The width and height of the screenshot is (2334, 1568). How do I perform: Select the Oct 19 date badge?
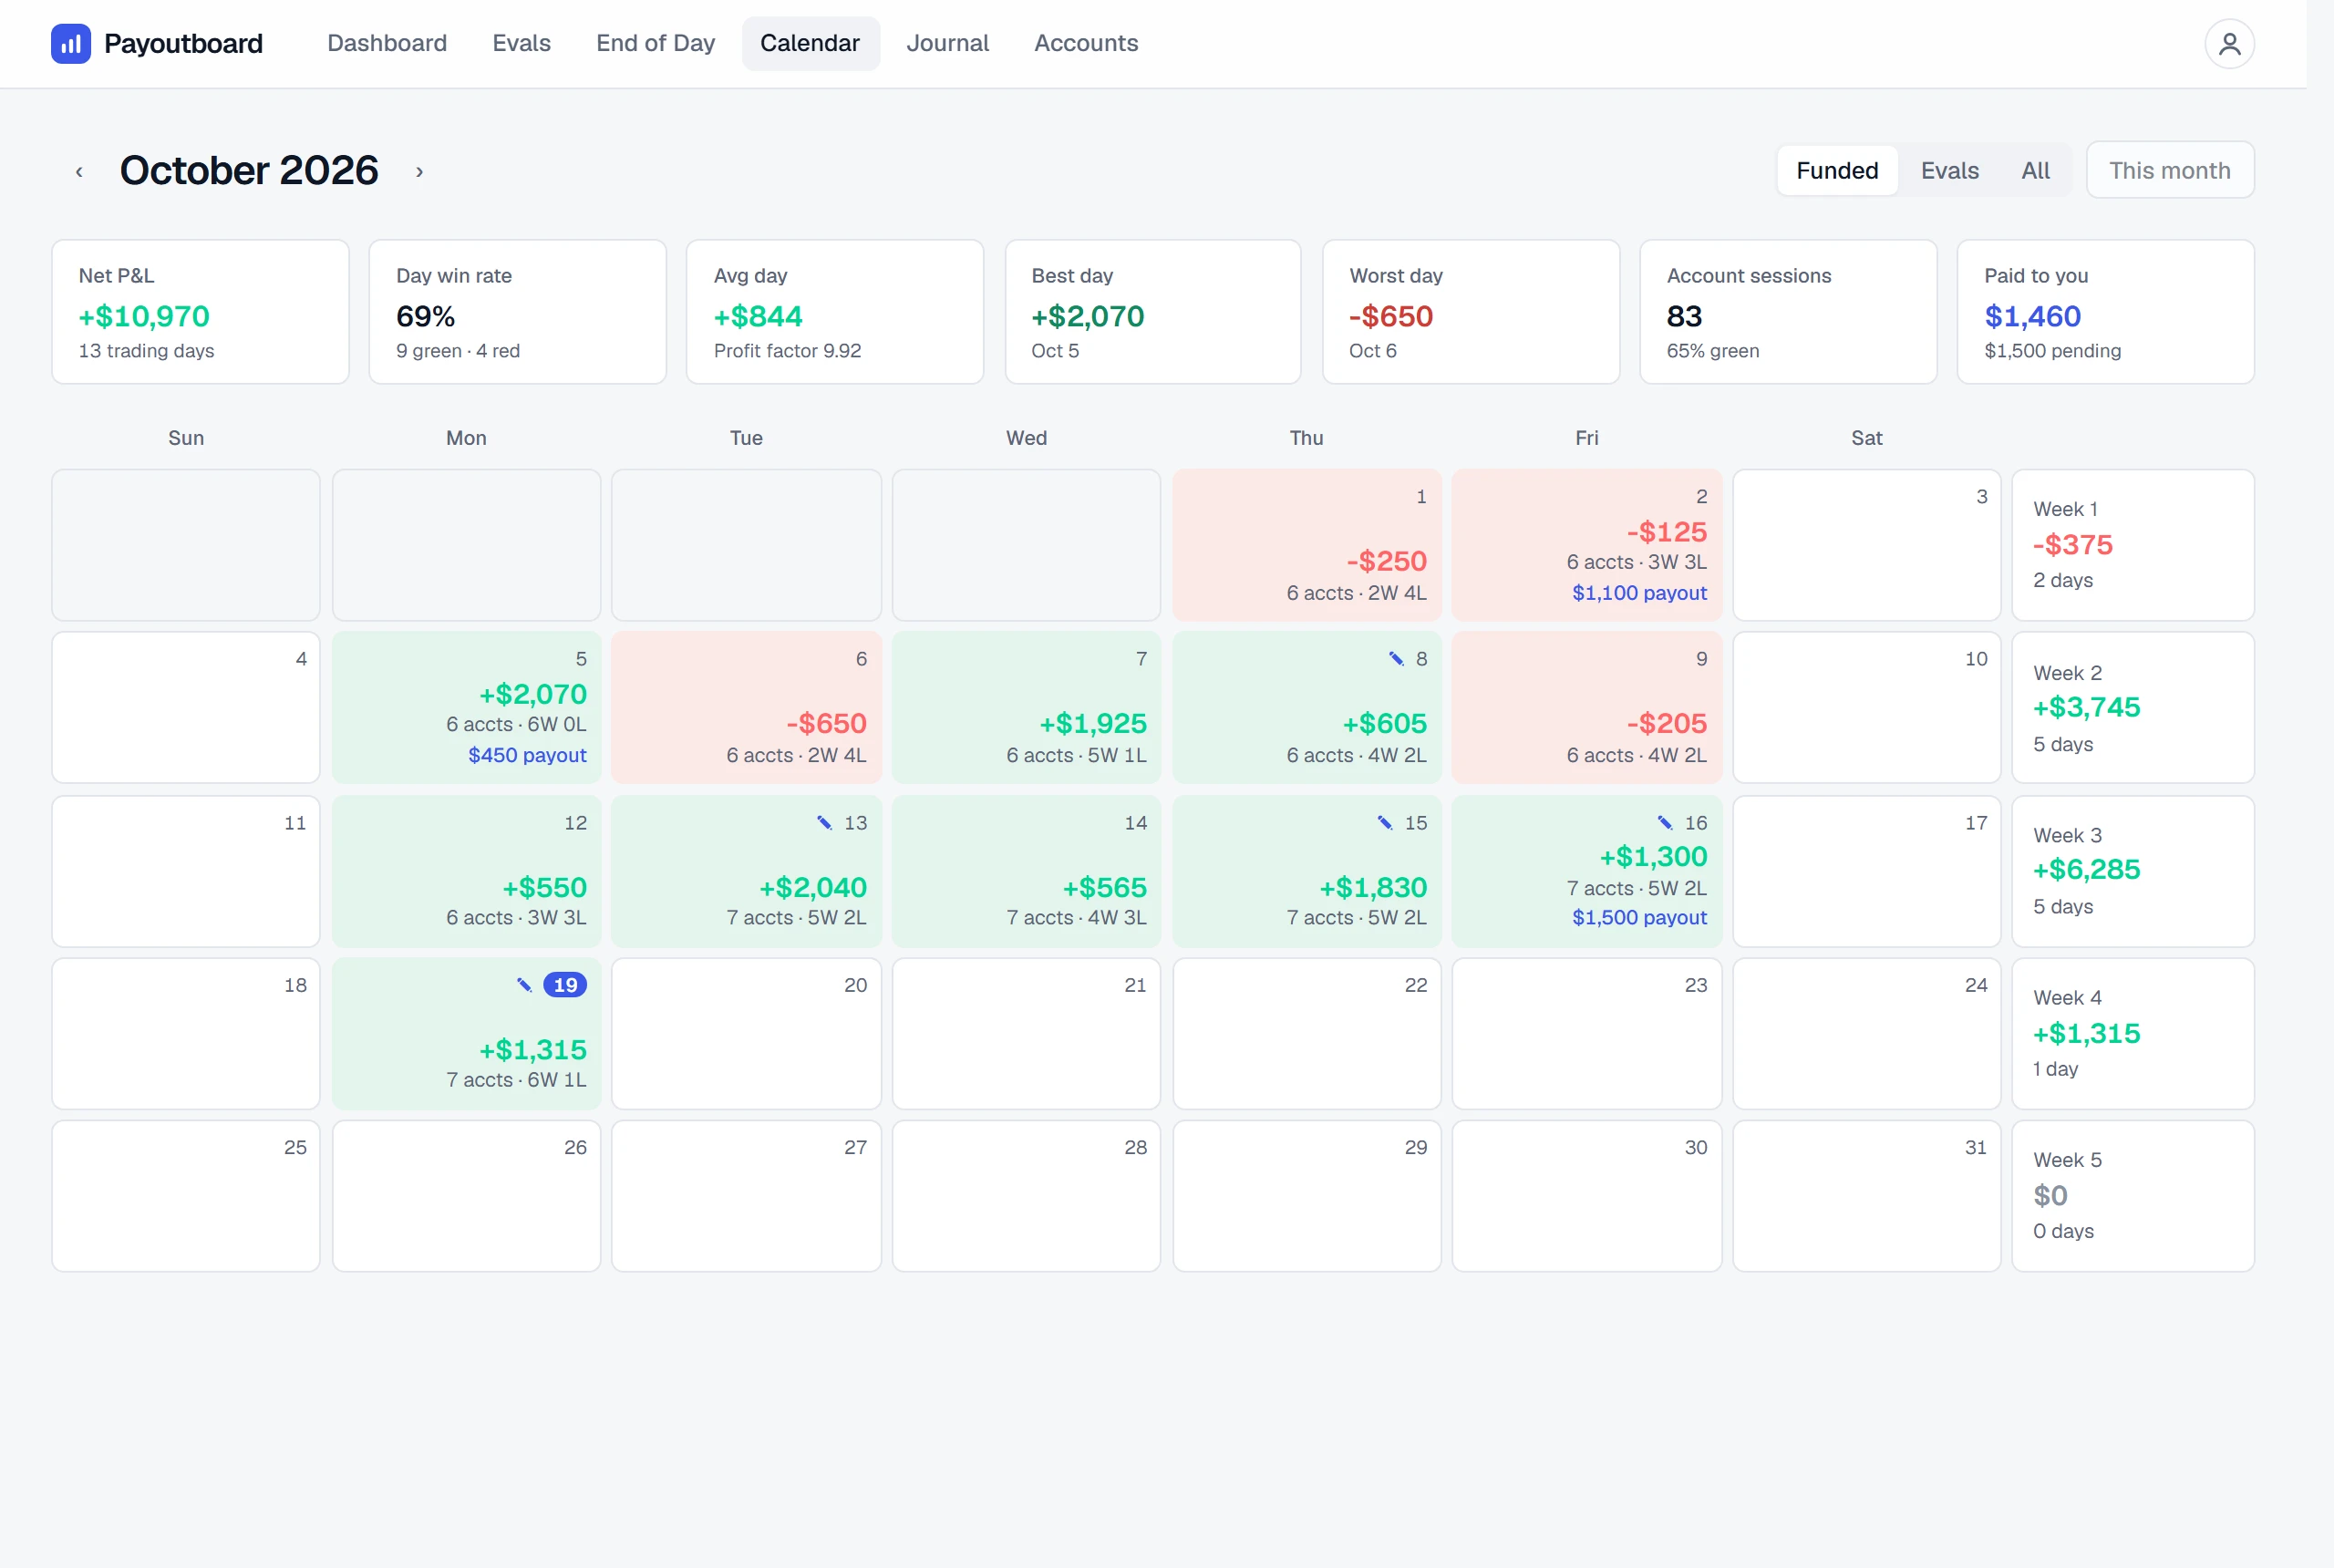pyautogui.click(x=565, y=984)
